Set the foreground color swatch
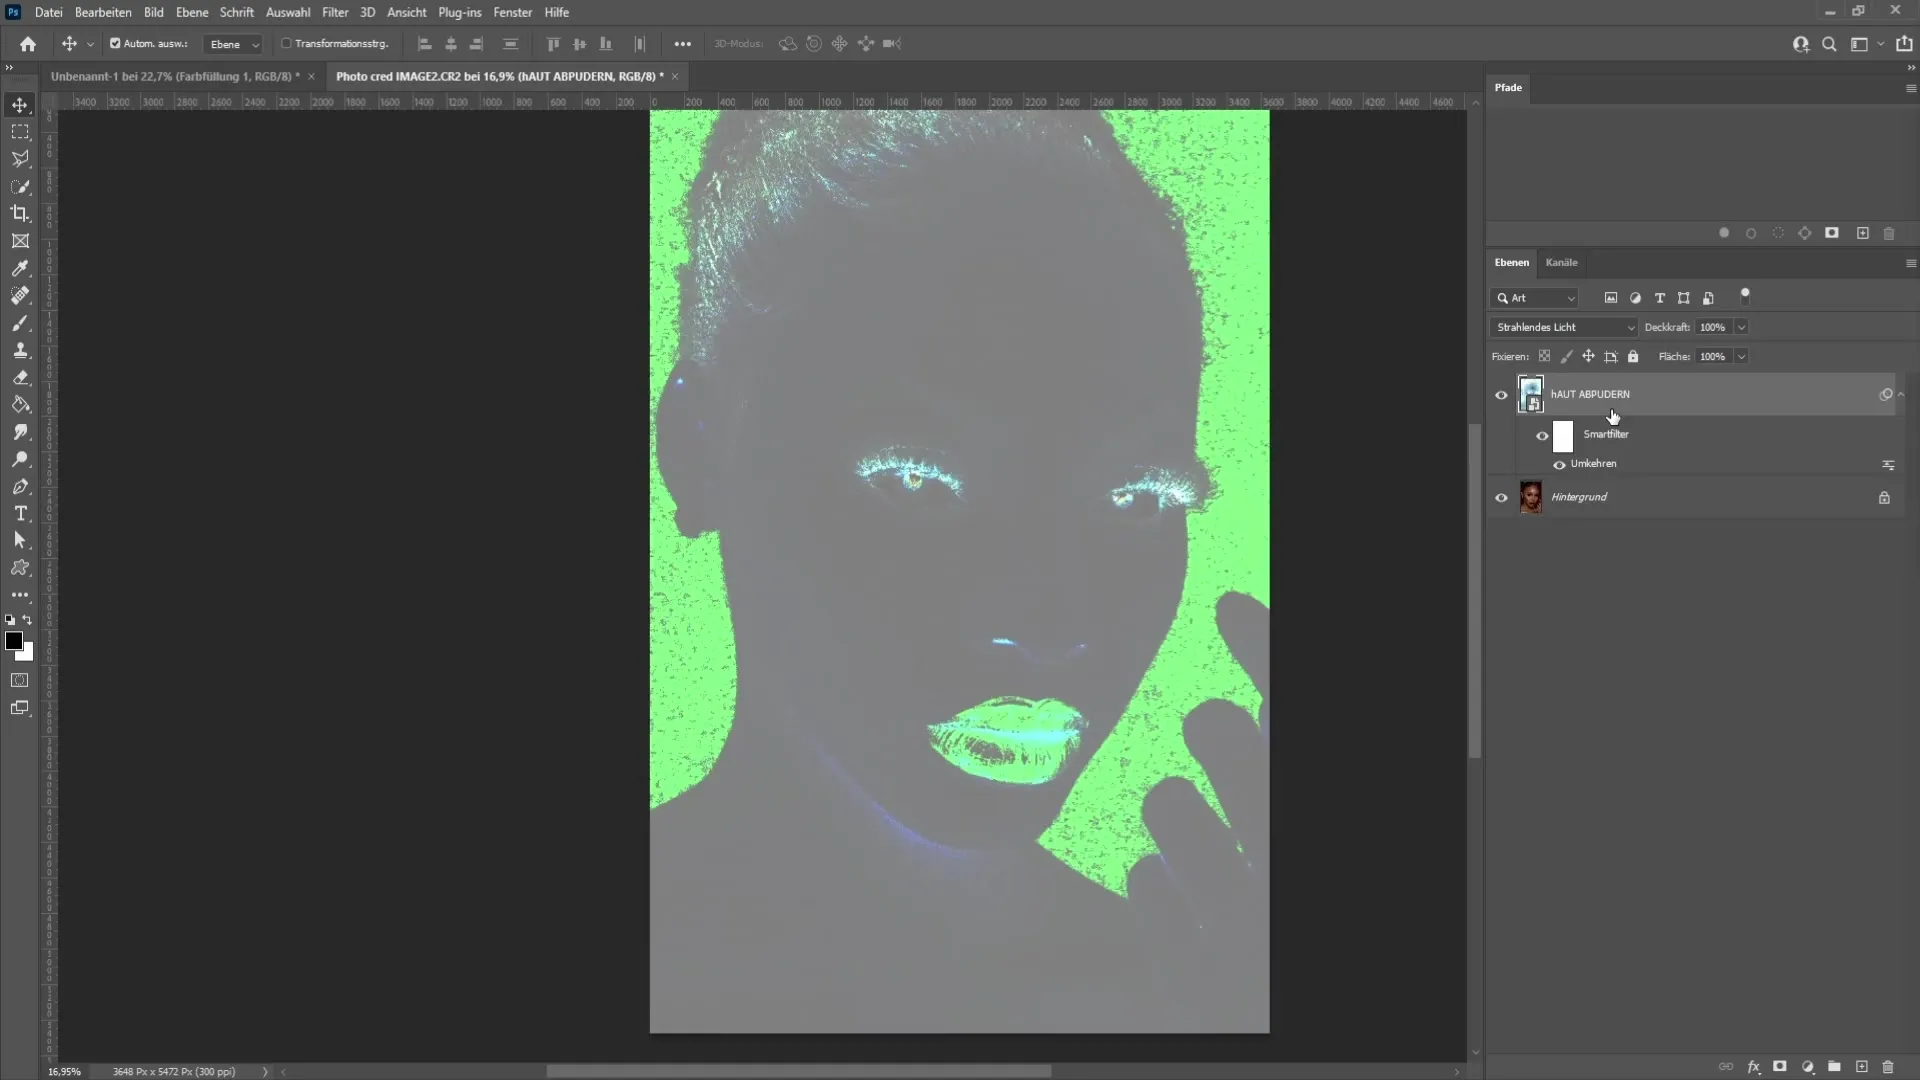The height and width of the screenshot is (1080, 1920). pos(13,641)
